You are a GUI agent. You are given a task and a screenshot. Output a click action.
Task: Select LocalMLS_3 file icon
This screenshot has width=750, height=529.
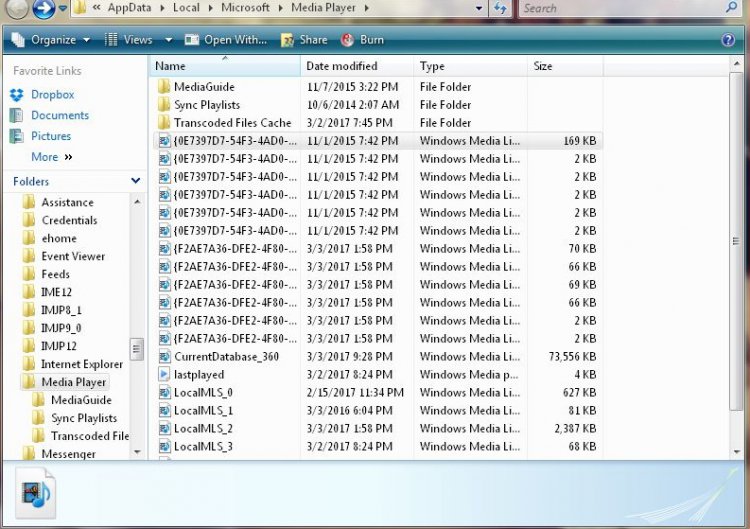click(164, 446)
